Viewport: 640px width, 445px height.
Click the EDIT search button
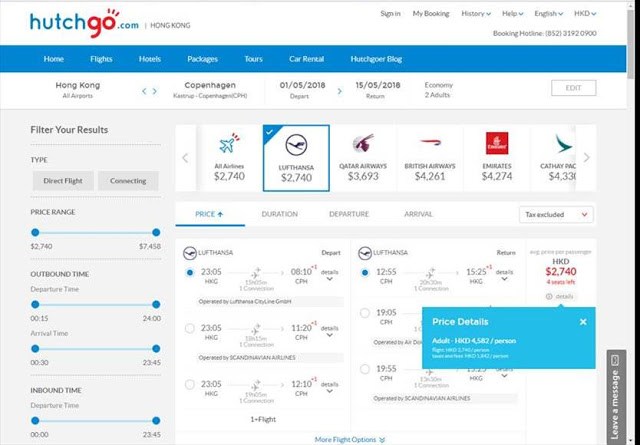point(573,88)
